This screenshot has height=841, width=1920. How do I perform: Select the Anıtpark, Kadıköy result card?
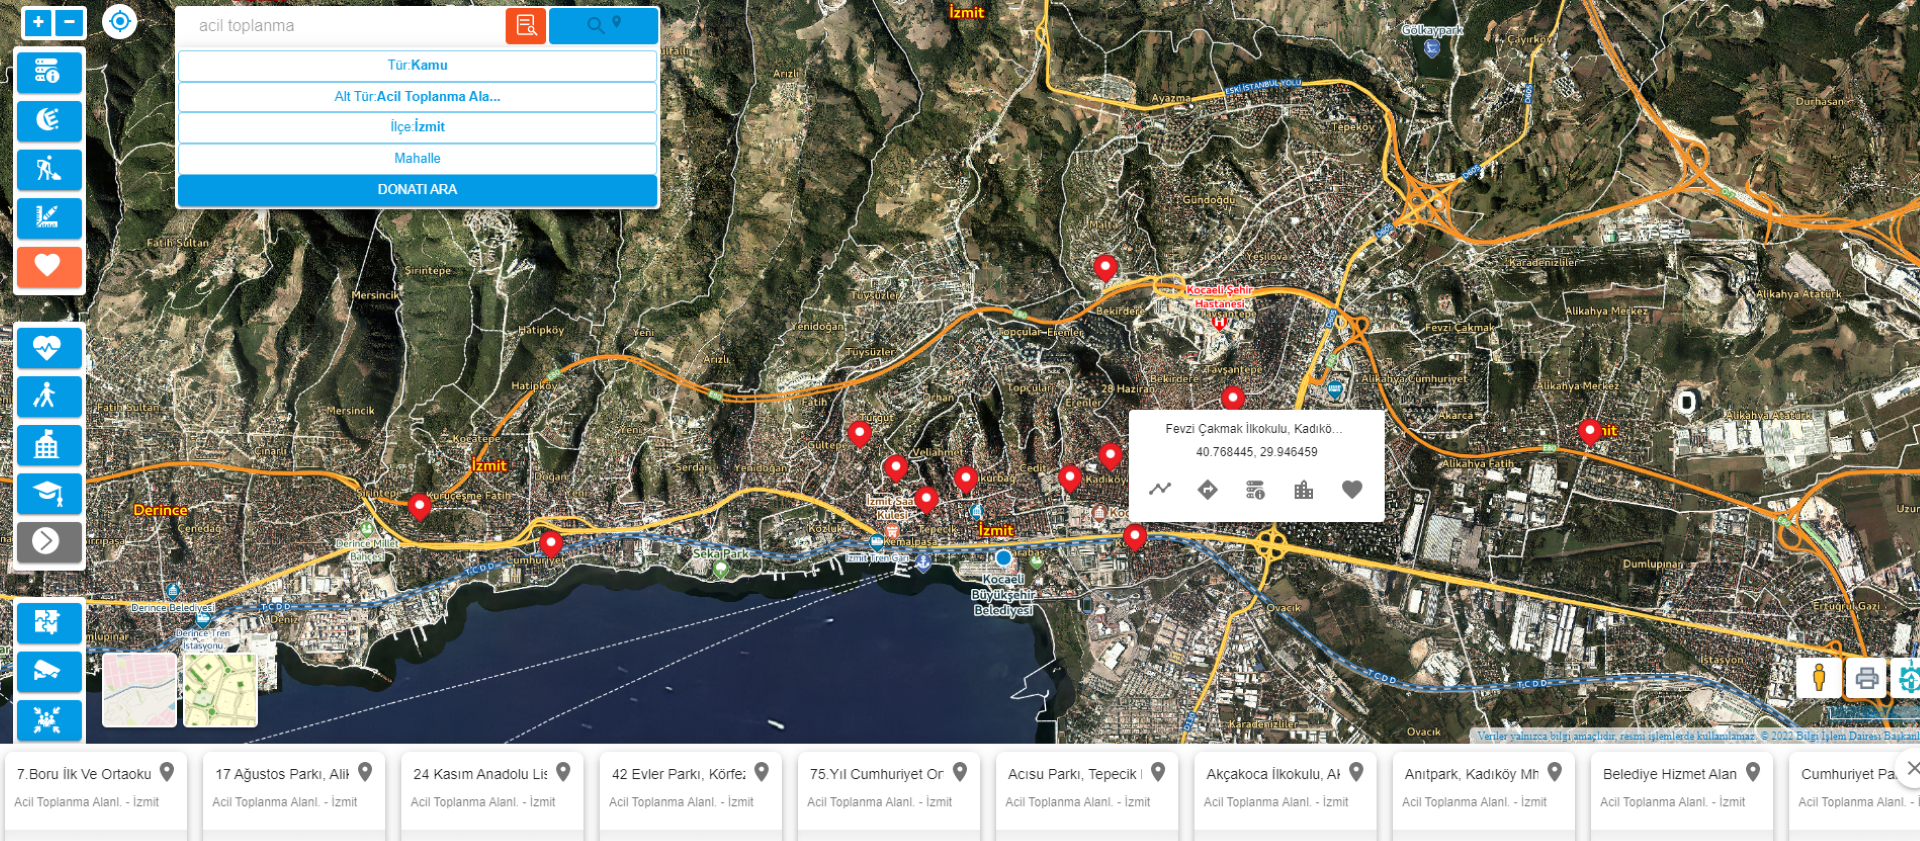pos(1482,787)
